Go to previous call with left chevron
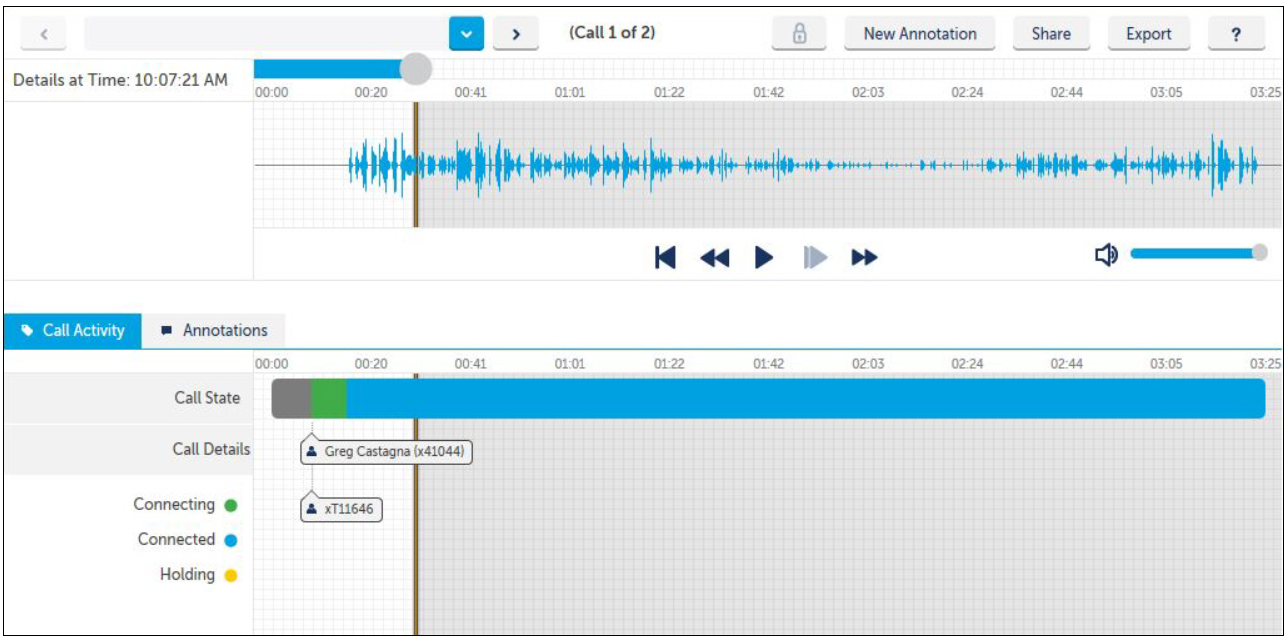The width and height of the screenshot is (1288, 643). (44, 33)
